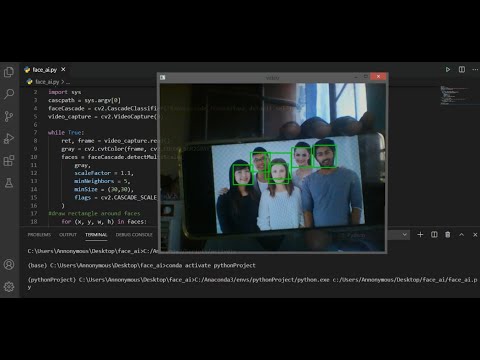The height and width of the screenshot is (360, 480).
Task: Maximize the video capture window
Action: (366, 77)
